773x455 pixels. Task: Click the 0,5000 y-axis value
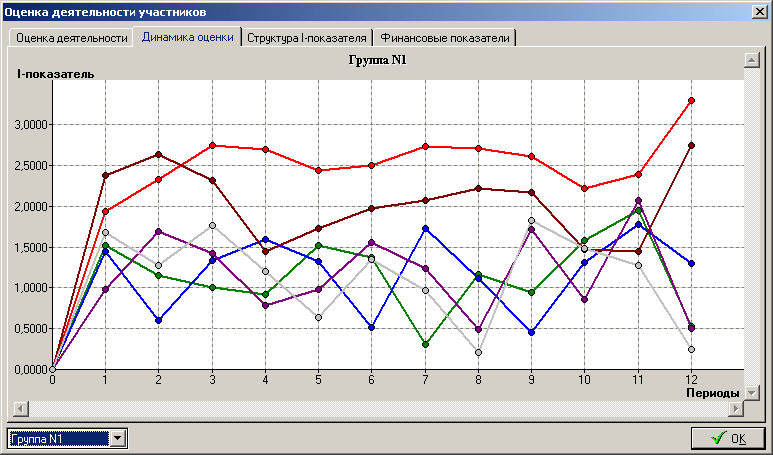point(31,329)
